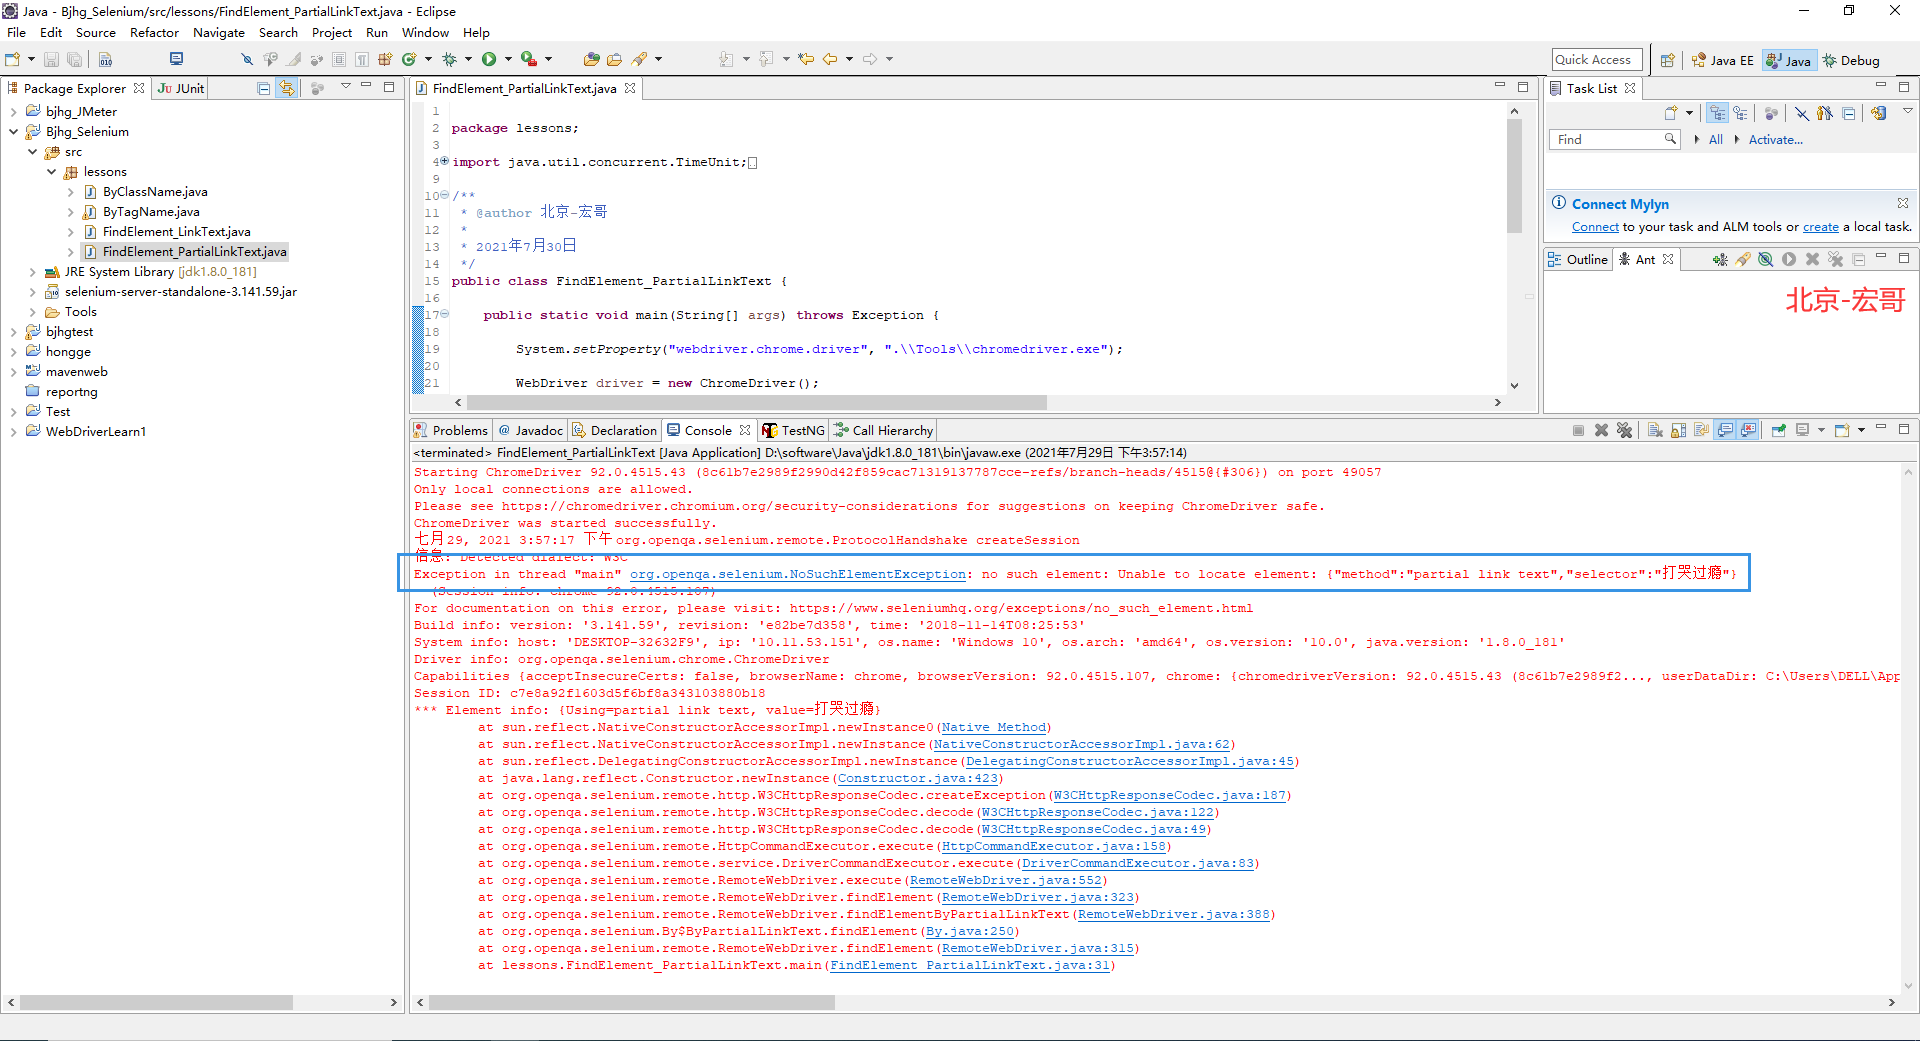
Task: Click the create local task link
Action: coord(1820,227)
